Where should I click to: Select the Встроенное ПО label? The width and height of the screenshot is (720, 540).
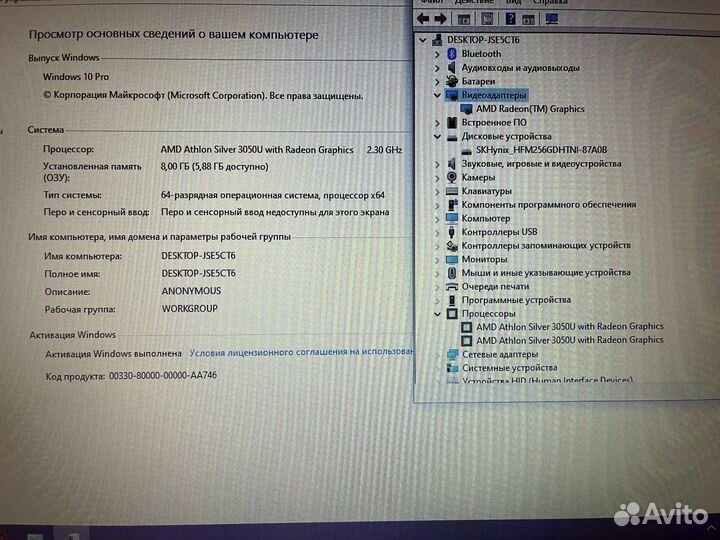pos(494,123)
